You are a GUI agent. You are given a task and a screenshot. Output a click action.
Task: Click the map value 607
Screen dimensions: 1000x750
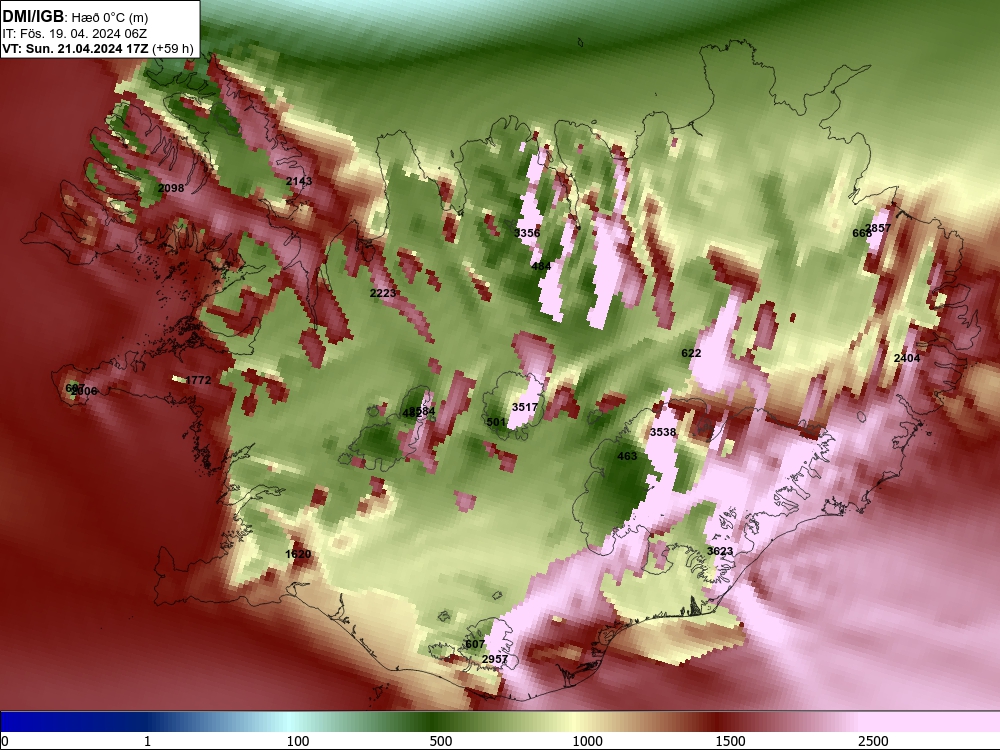(x=474, y=644)
